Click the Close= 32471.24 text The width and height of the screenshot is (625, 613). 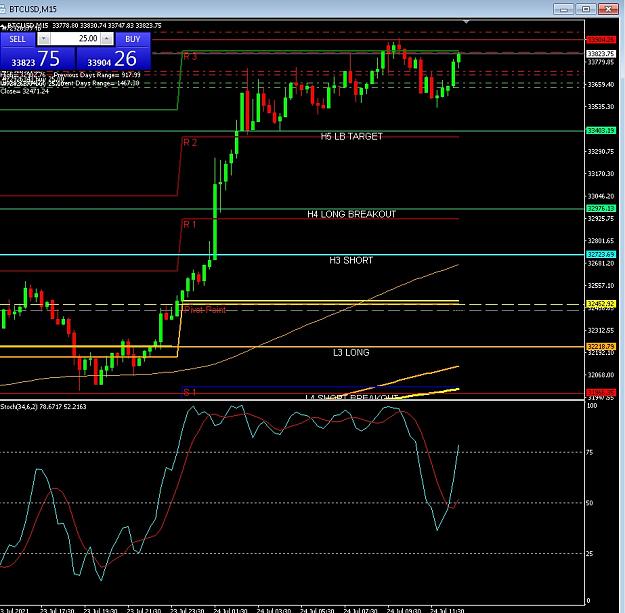coord(25,91)
